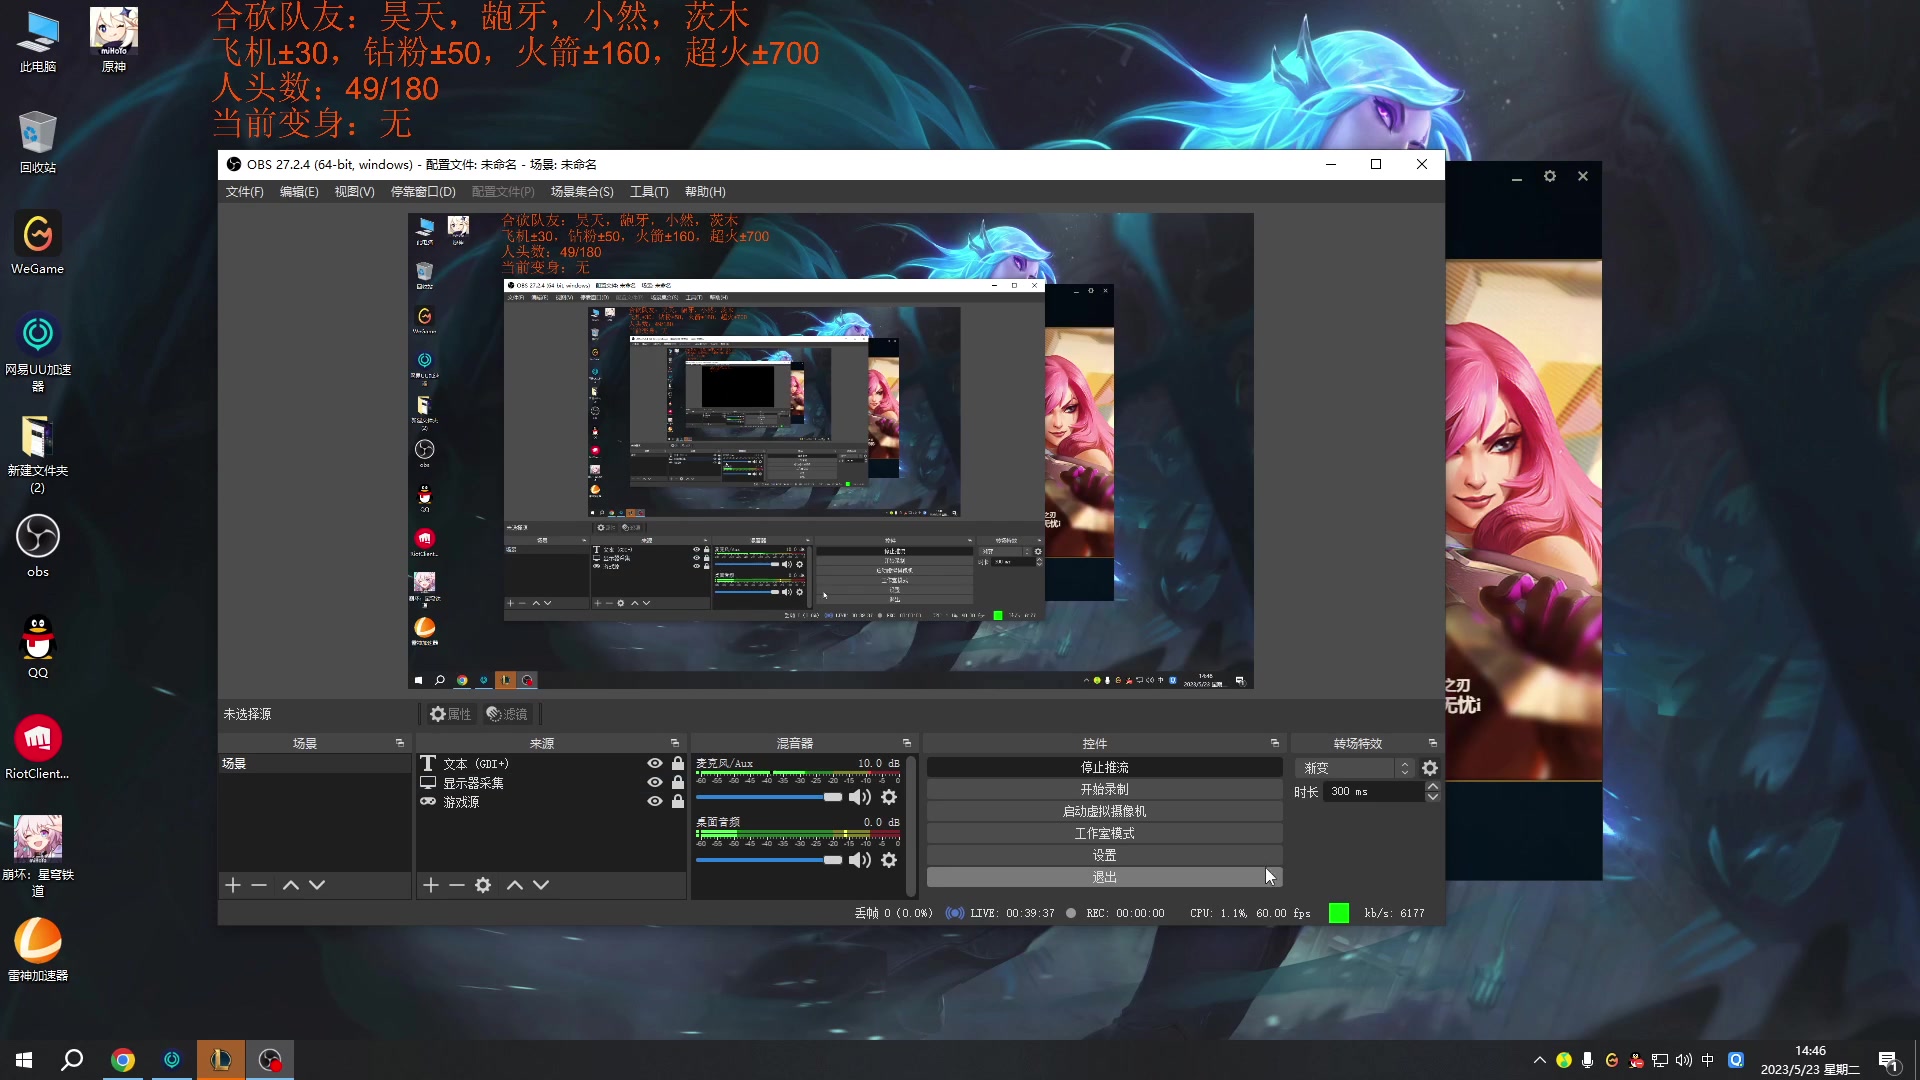The height and width of the screenshot is (1080, 1920).
Task: Pop out the 混音器 dock panel
Action: click(907, 743)
